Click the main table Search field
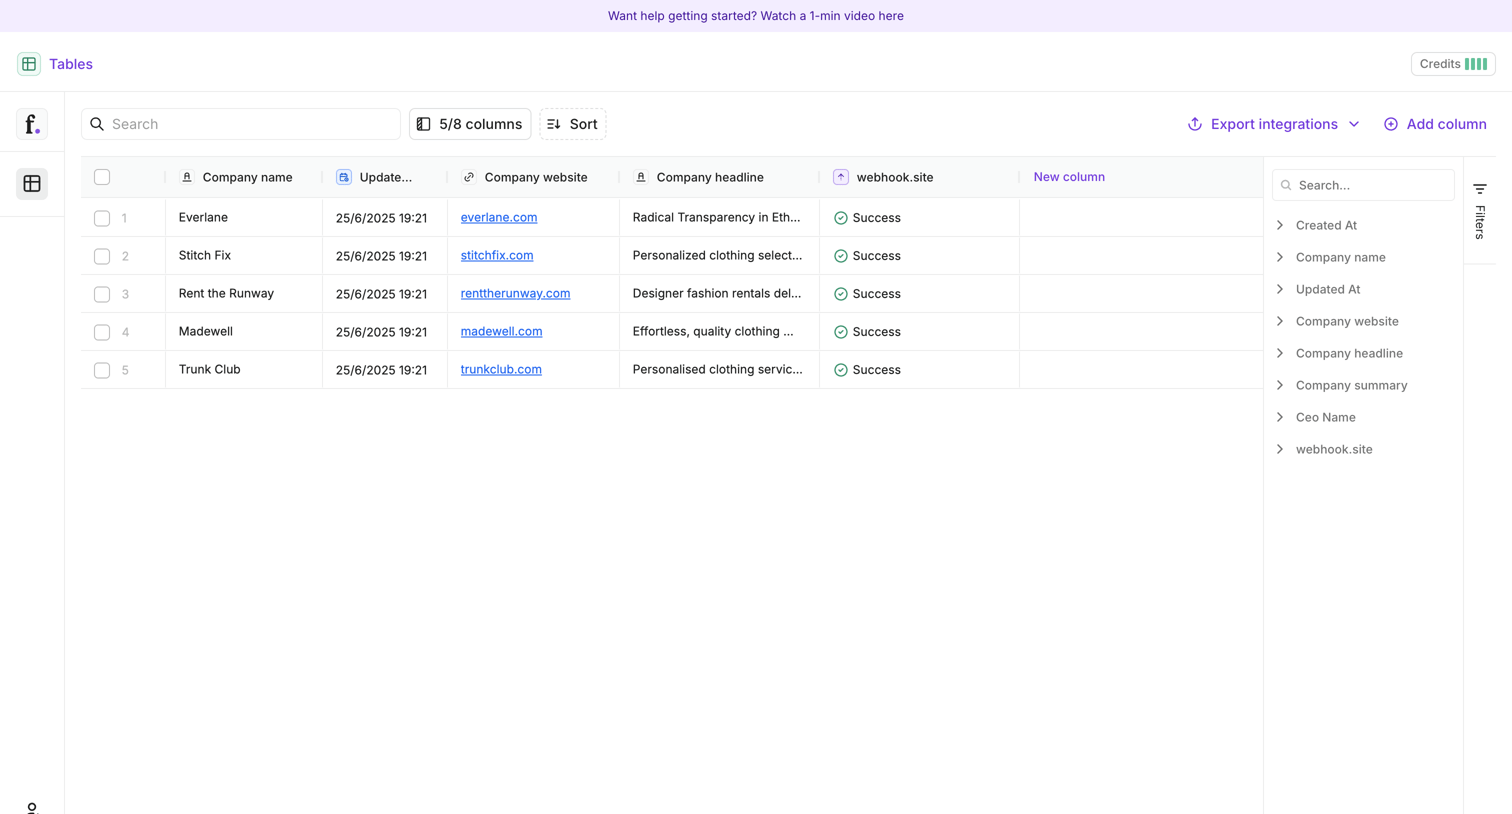Viewport: 1512px width, 814px height. [x=241, y=124]
